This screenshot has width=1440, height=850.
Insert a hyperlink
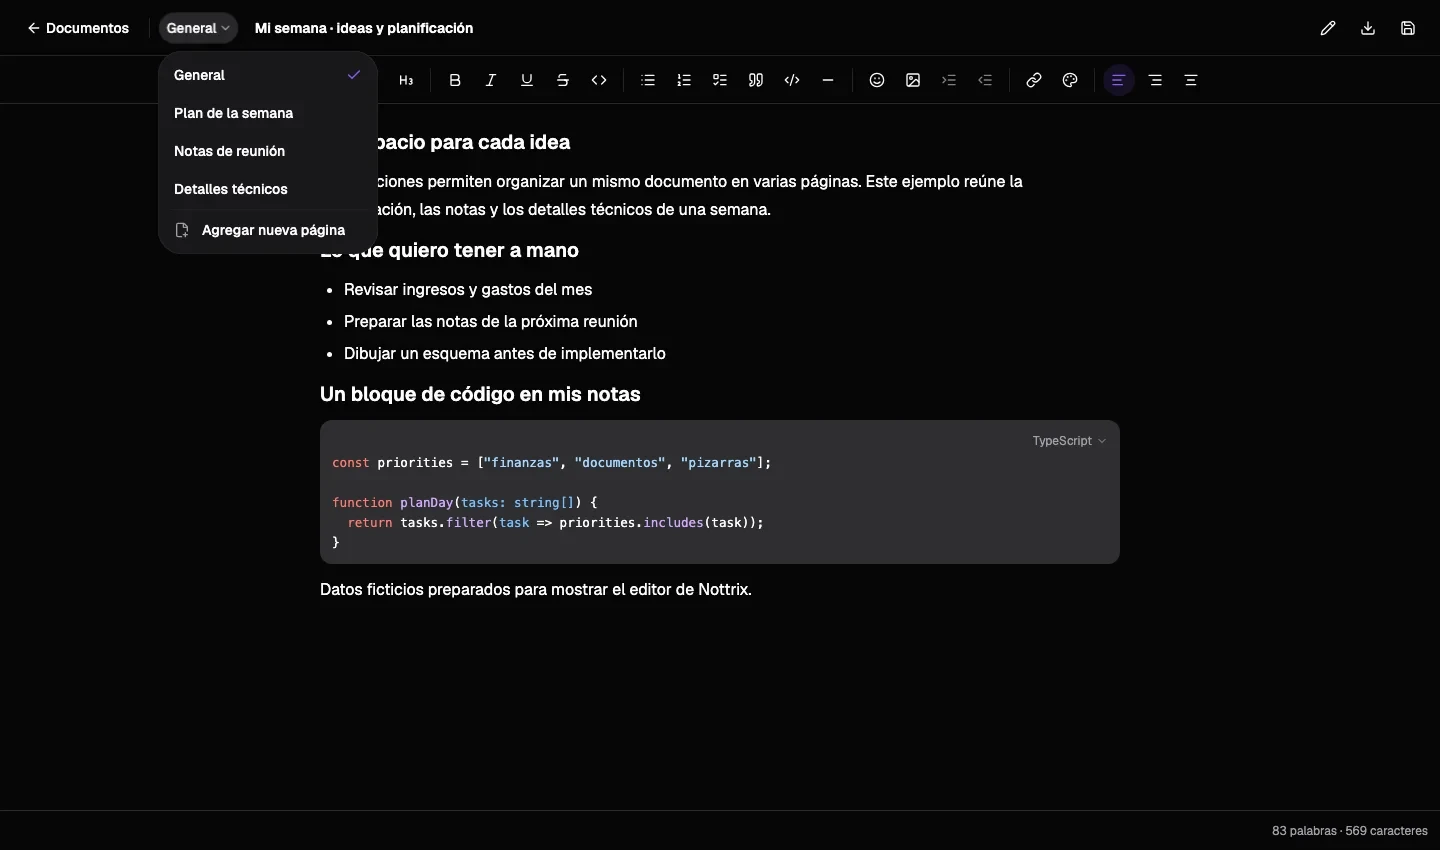click(1034, 80)
